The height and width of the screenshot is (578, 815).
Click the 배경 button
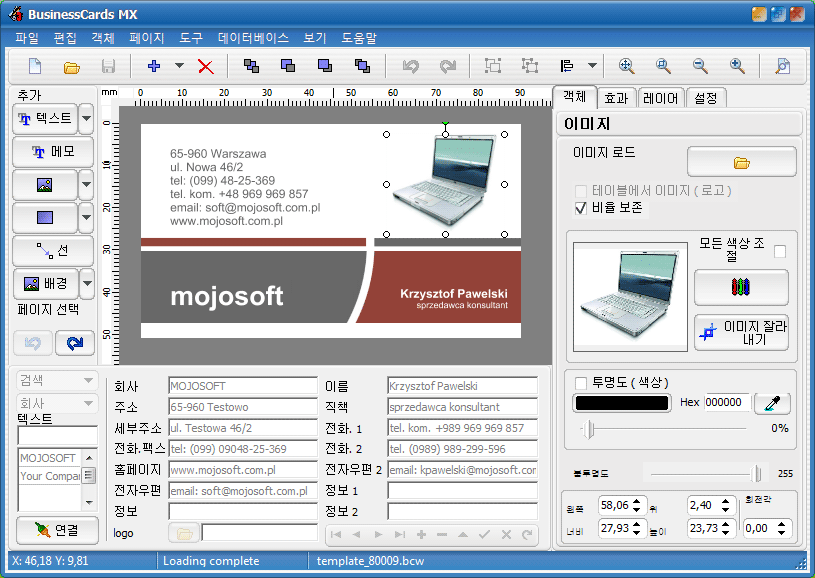45,283
